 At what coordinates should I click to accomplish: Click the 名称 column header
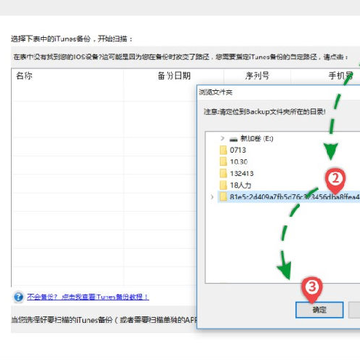[x=24, y=76]
